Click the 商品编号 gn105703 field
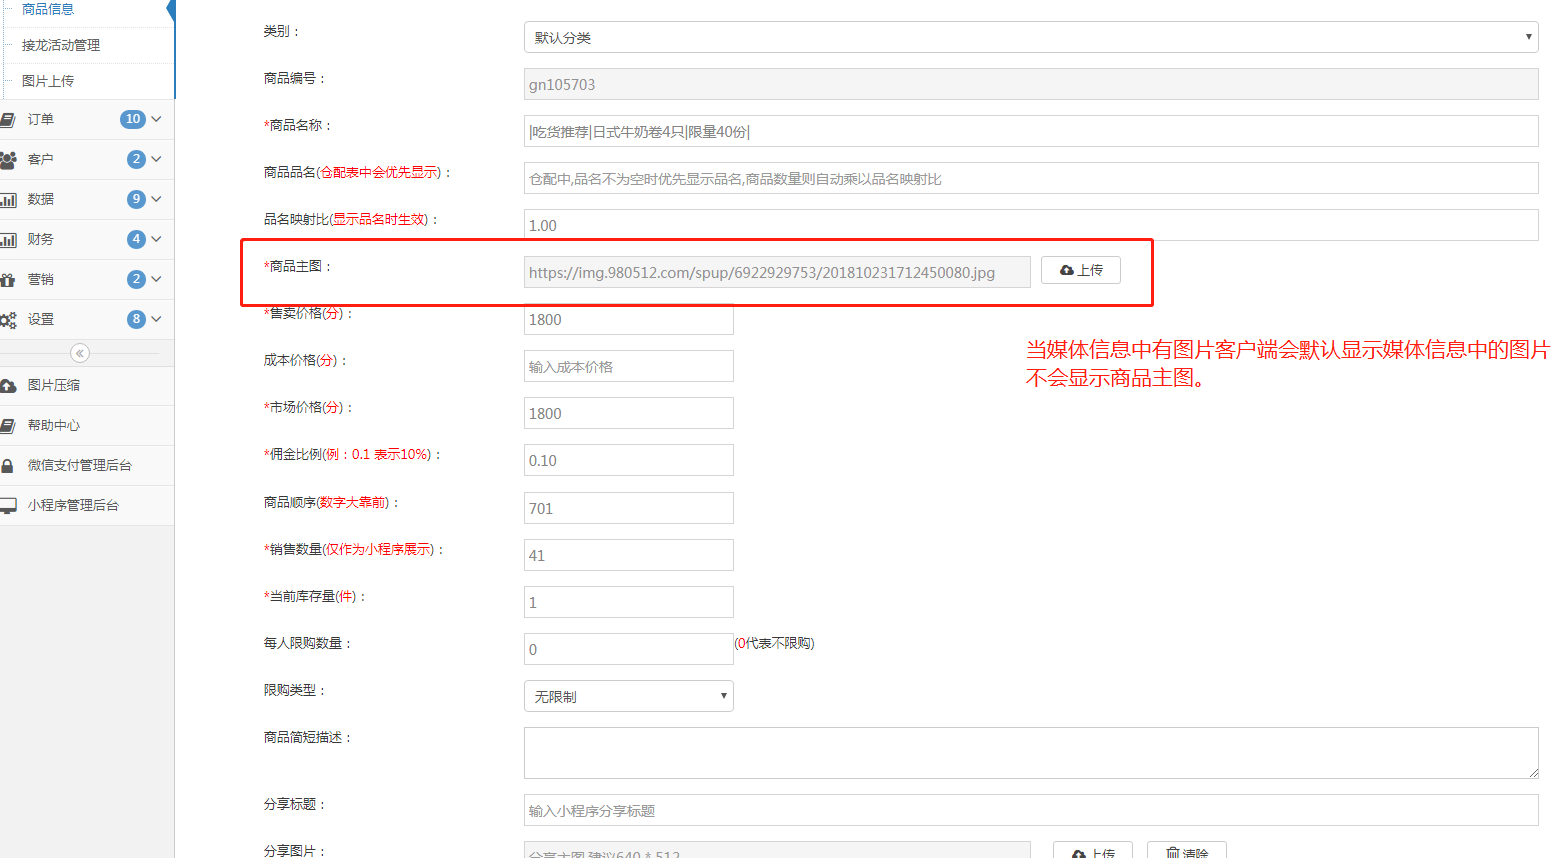Viewport: 1563px width, 858px height. [1031, 84]
